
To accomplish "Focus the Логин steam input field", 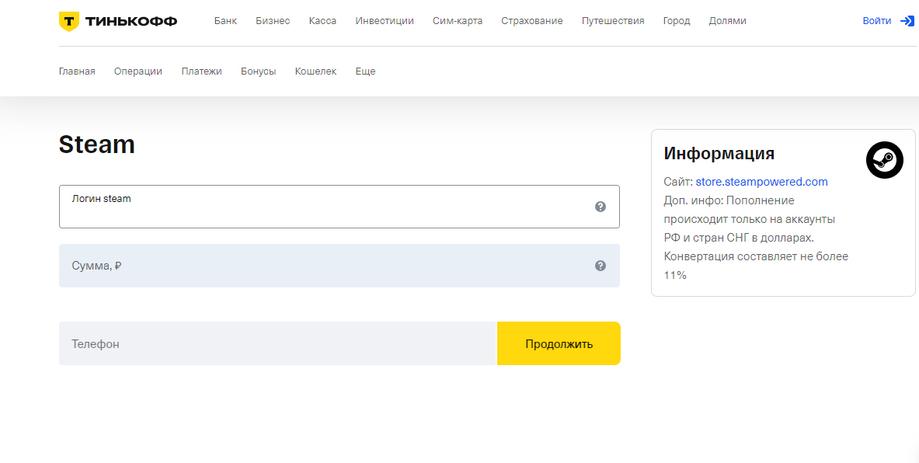I will tap(339, 207).
